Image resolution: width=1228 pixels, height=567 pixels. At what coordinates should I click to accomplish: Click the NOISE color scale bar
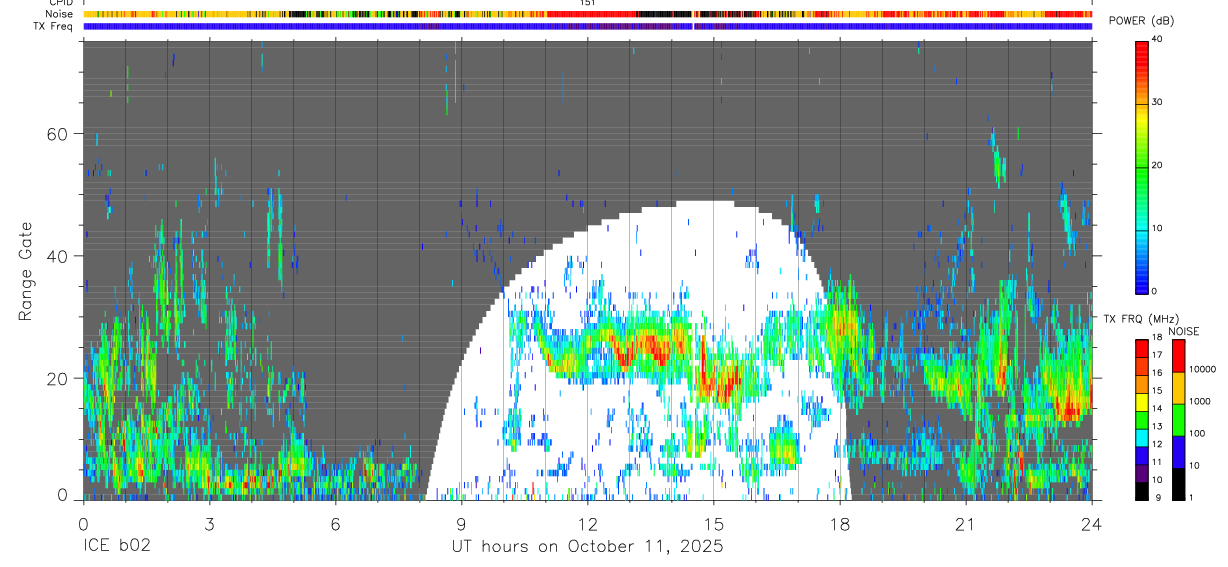[x=1178, y=419]
